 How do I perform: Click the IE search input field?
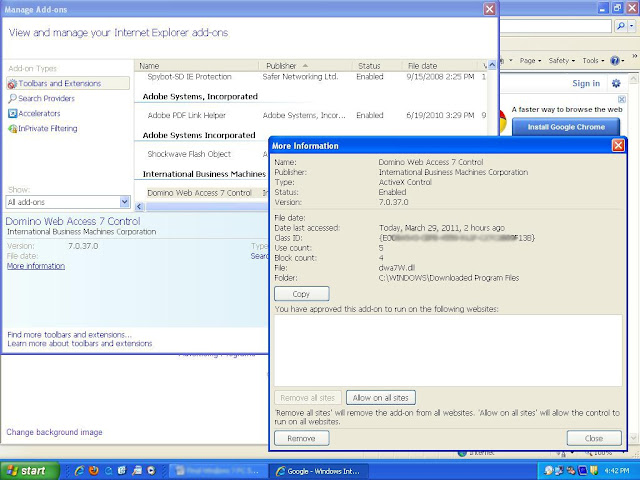coord(556,26)
